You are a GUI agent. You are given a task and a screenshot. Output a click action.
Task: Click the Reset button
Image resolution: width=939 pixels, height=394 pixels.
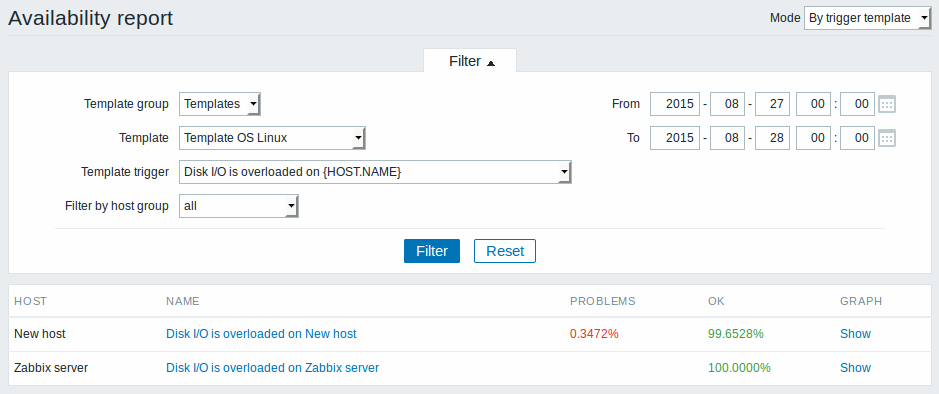point(505,251)
